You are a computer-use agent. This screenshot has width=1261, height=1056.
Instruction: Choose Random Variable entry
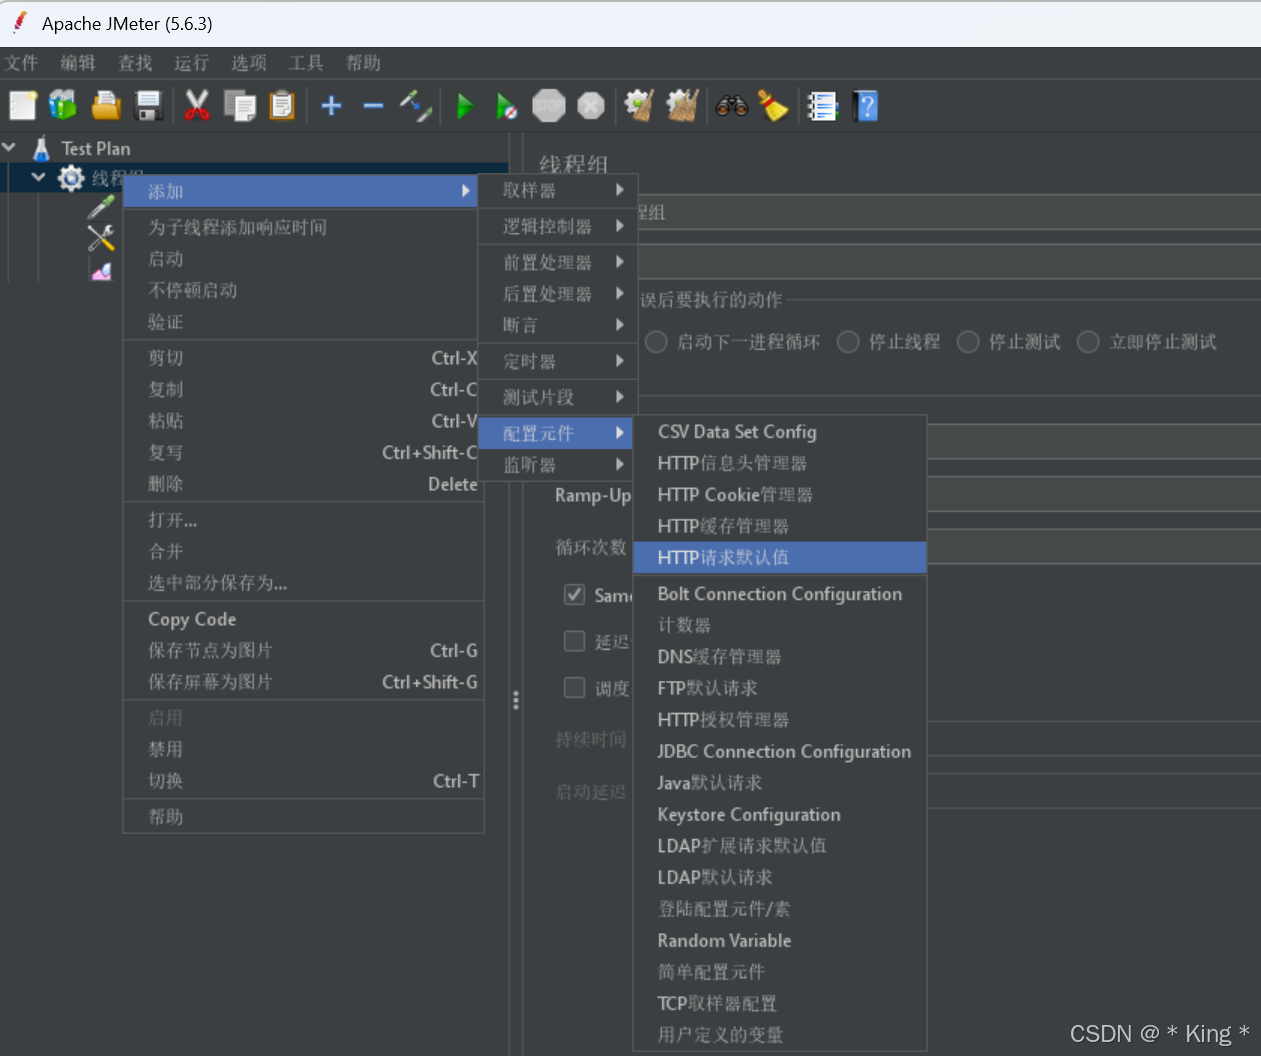(780, 941)
